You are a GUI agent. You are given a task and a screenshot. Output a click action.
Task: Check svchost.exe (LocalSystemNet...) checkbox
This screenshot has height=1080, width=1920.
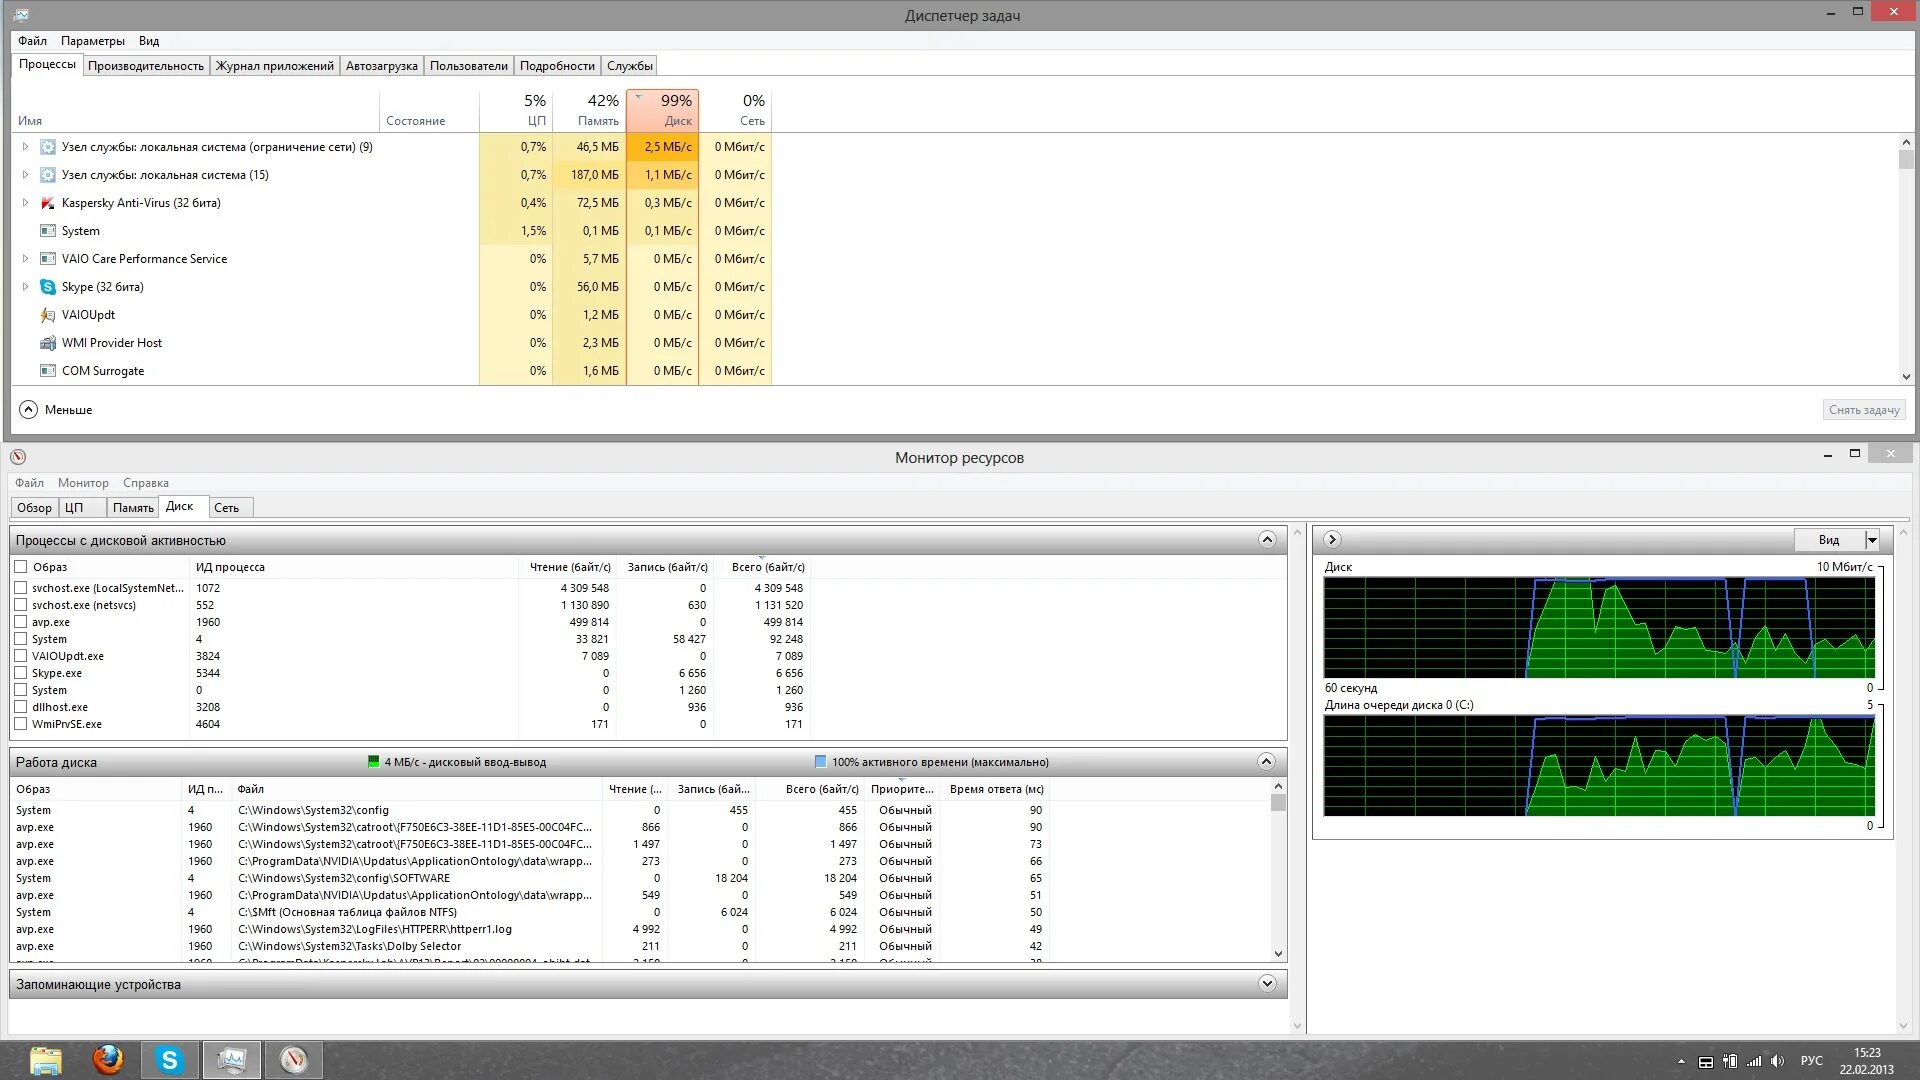point(20,588)
